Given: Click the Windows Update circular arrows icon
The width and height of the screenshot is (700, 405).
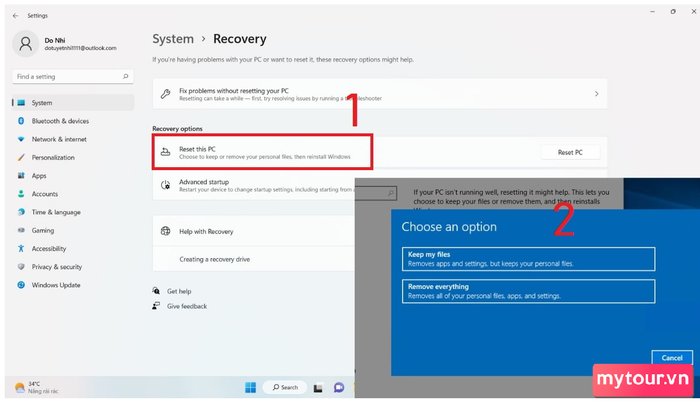Looking at the screenshot, I should pos(21,285).
